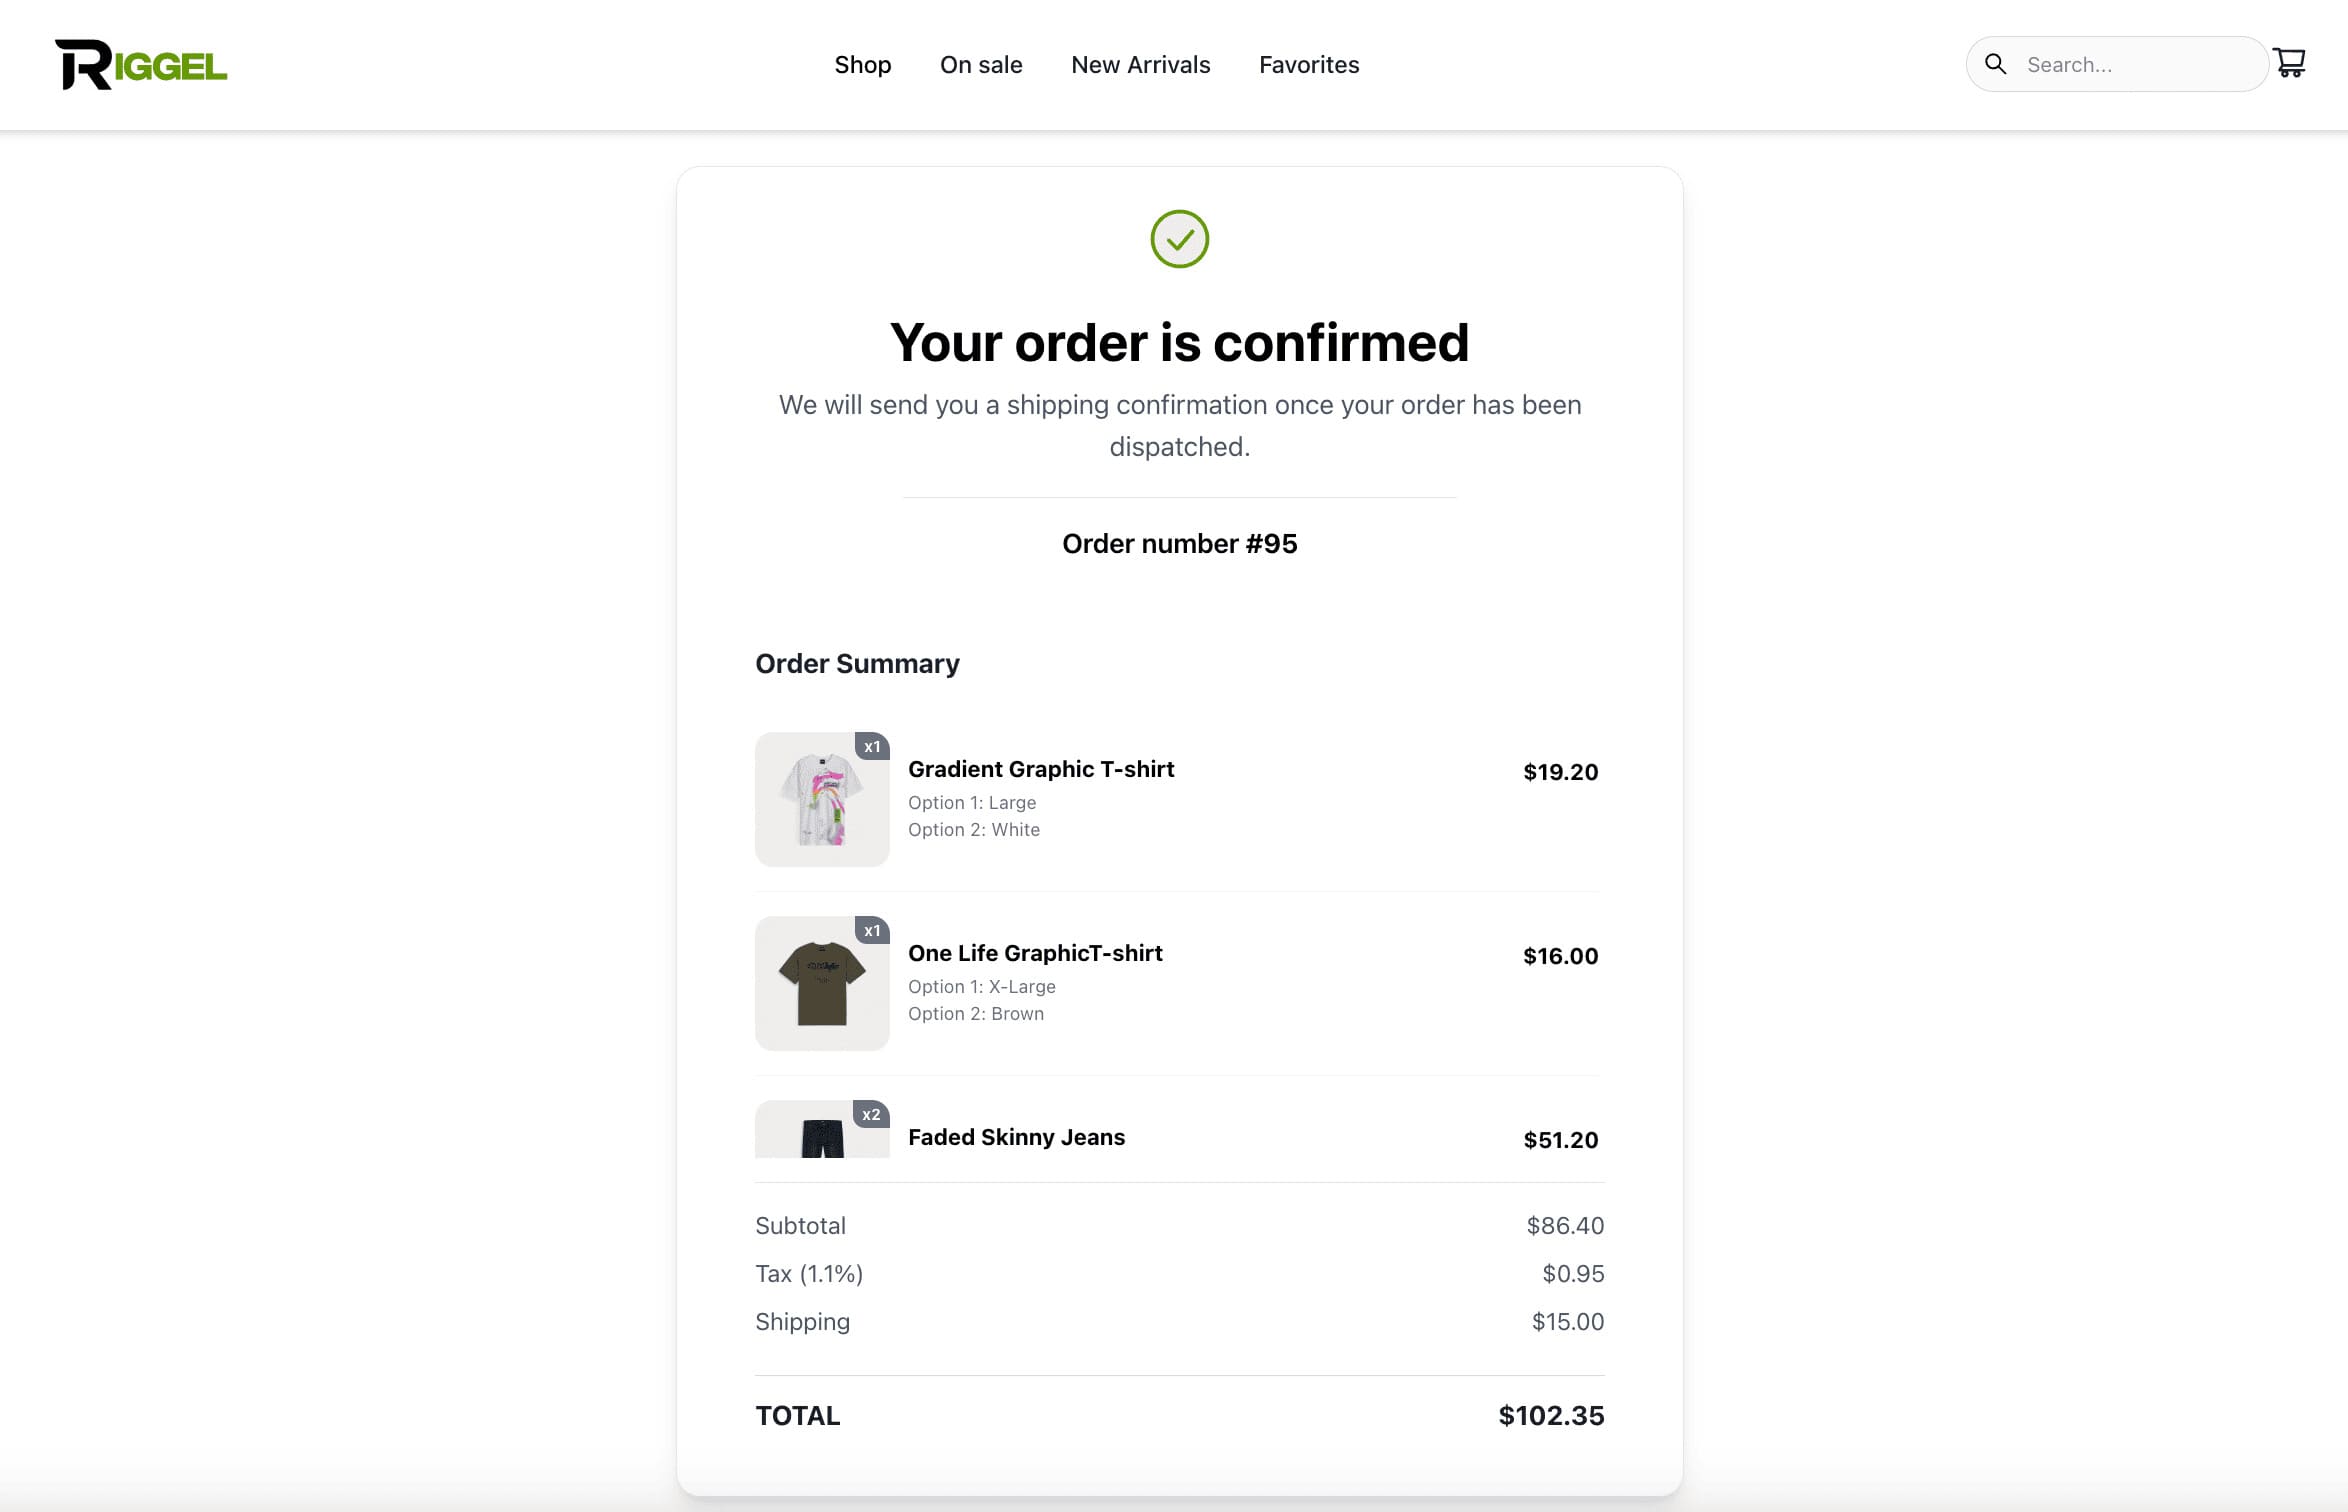The image size is (2348, 1512).
Task: Select the One Life GraphicT-shirt title
Action: click(x=1035, y=952)
